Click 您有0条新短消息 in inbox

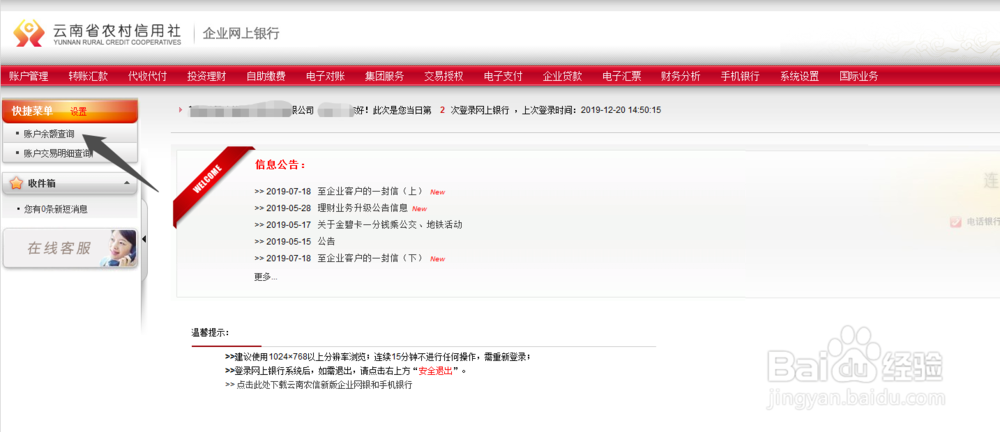click(x=55, y=209)
